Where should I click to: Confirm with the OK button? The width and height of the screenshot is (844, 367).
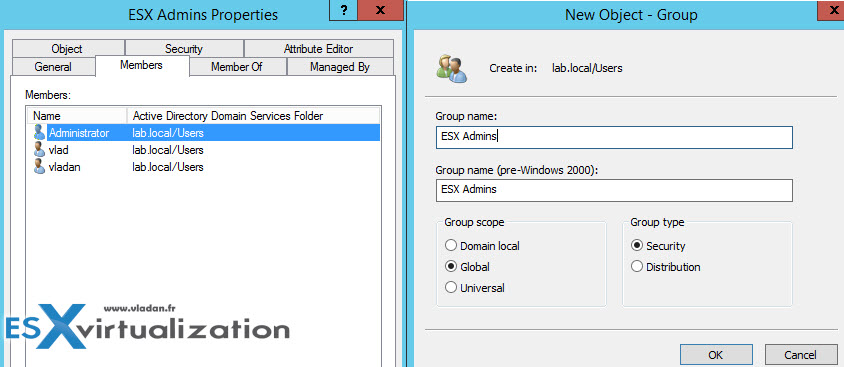pyautogui.click(x=715, y=355)
